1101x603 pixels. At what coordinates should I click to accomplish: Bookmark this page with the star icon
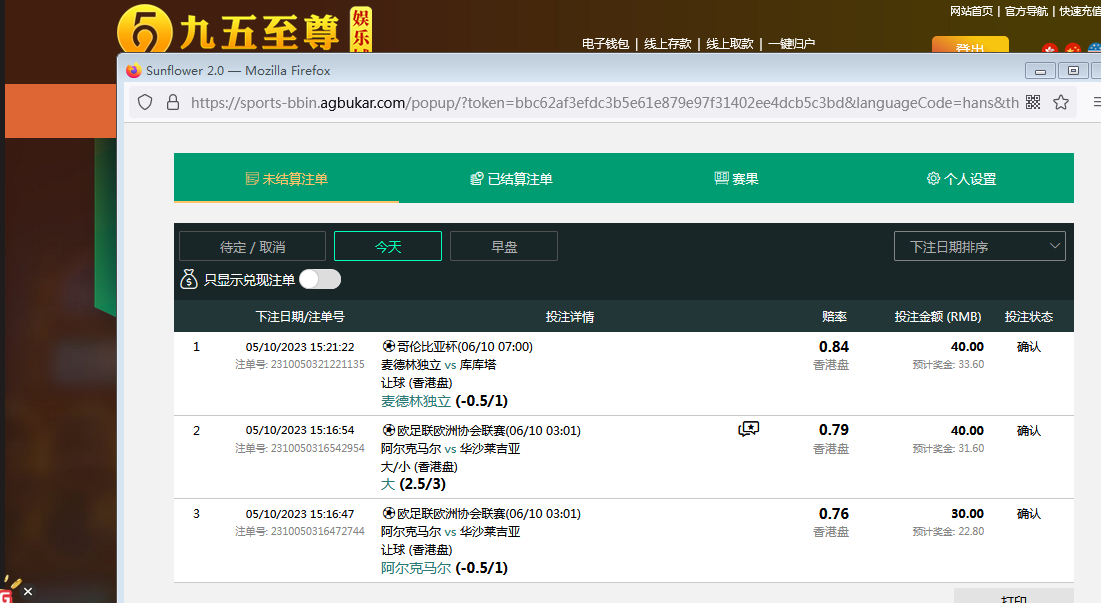(1061, 103)
